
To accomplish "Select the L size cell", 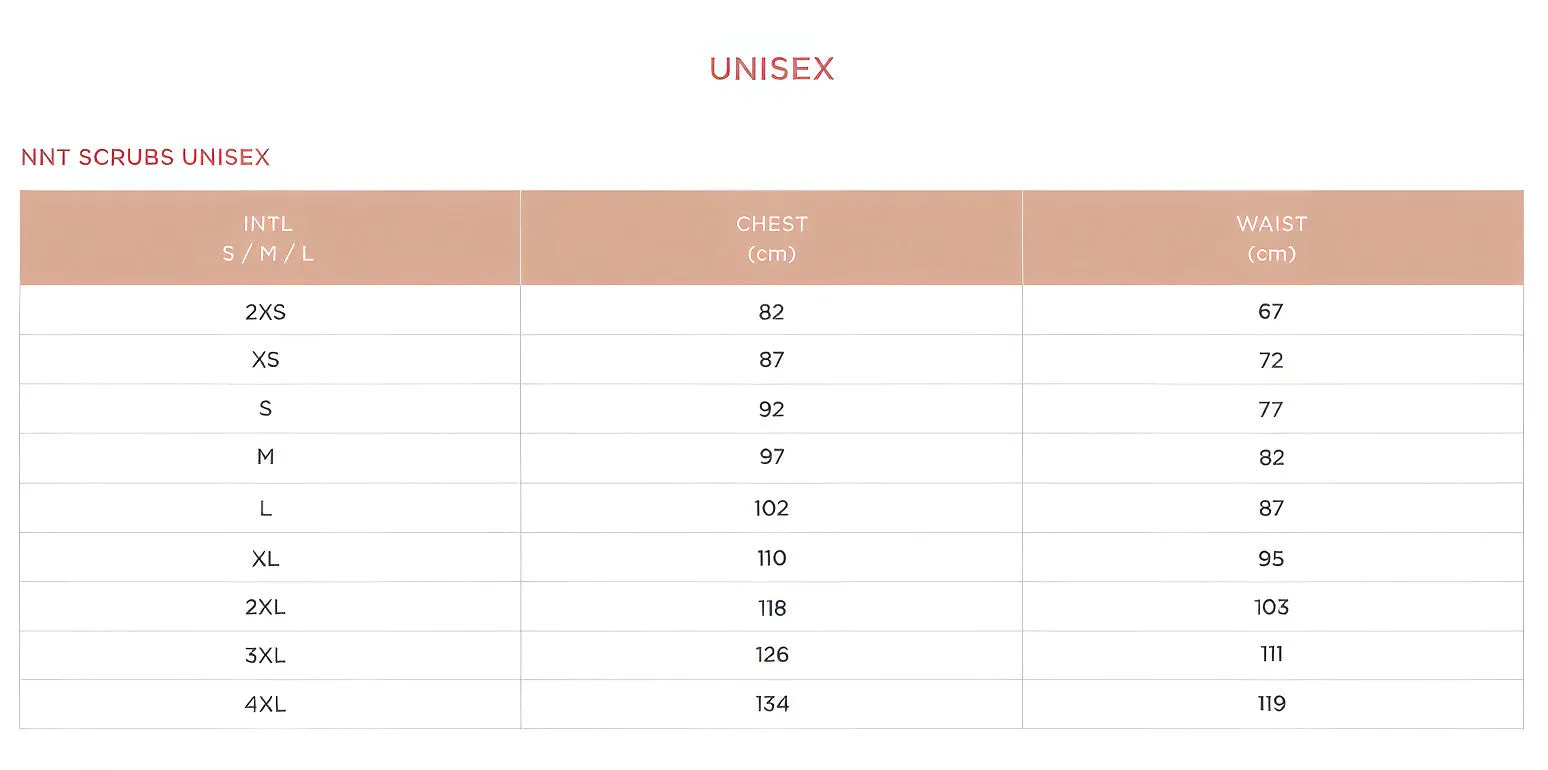I will pyautogui.click(x=265, y=508).
